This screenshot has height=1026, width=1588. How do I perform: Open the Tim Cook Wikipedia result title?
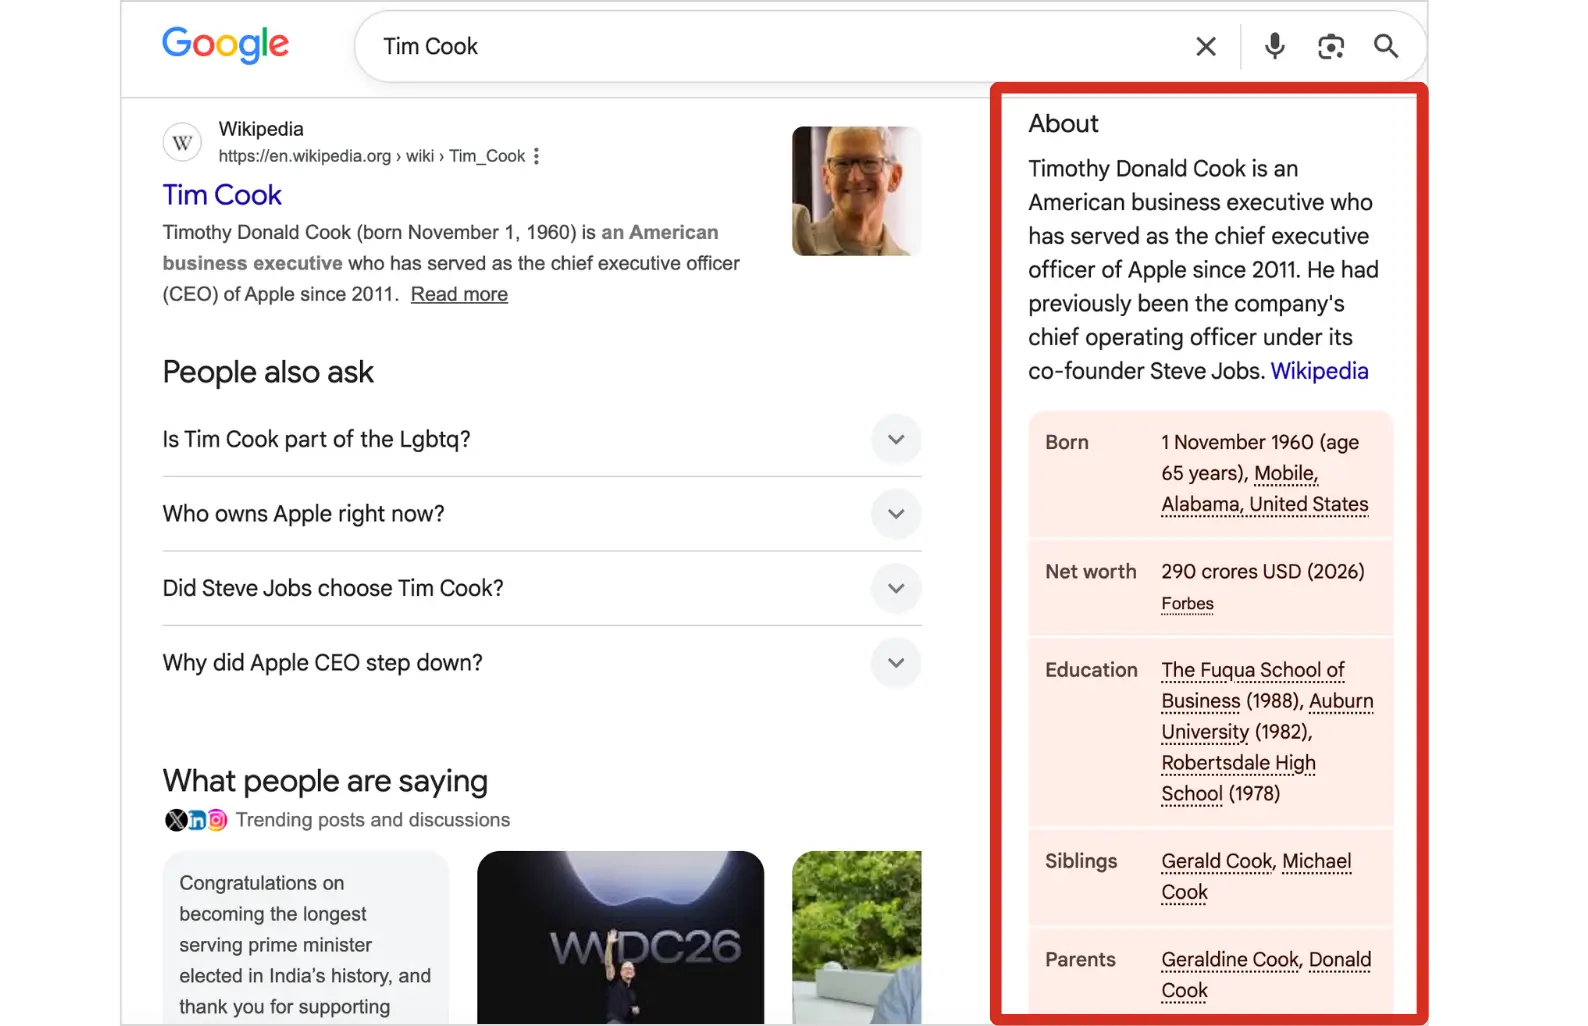pyautogui.click(x=222, y=195)
